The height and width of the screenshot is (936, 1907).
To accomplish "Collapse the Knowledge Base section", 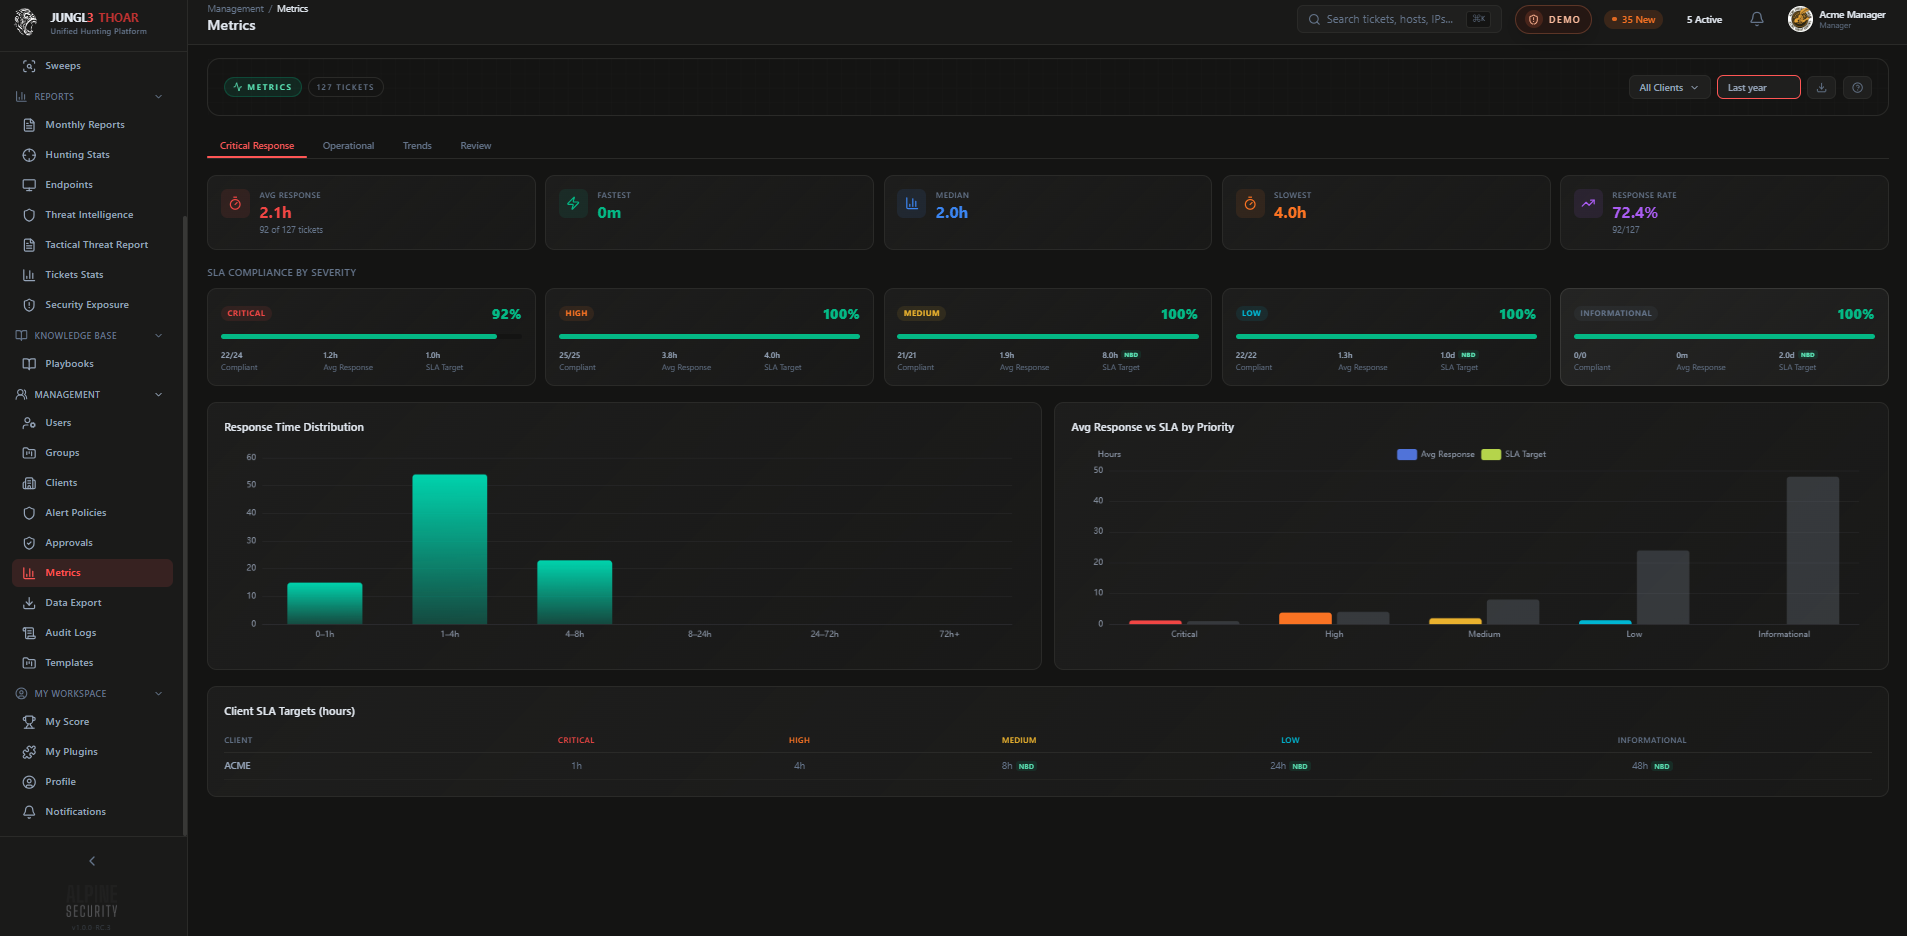I will click(158, 336).
